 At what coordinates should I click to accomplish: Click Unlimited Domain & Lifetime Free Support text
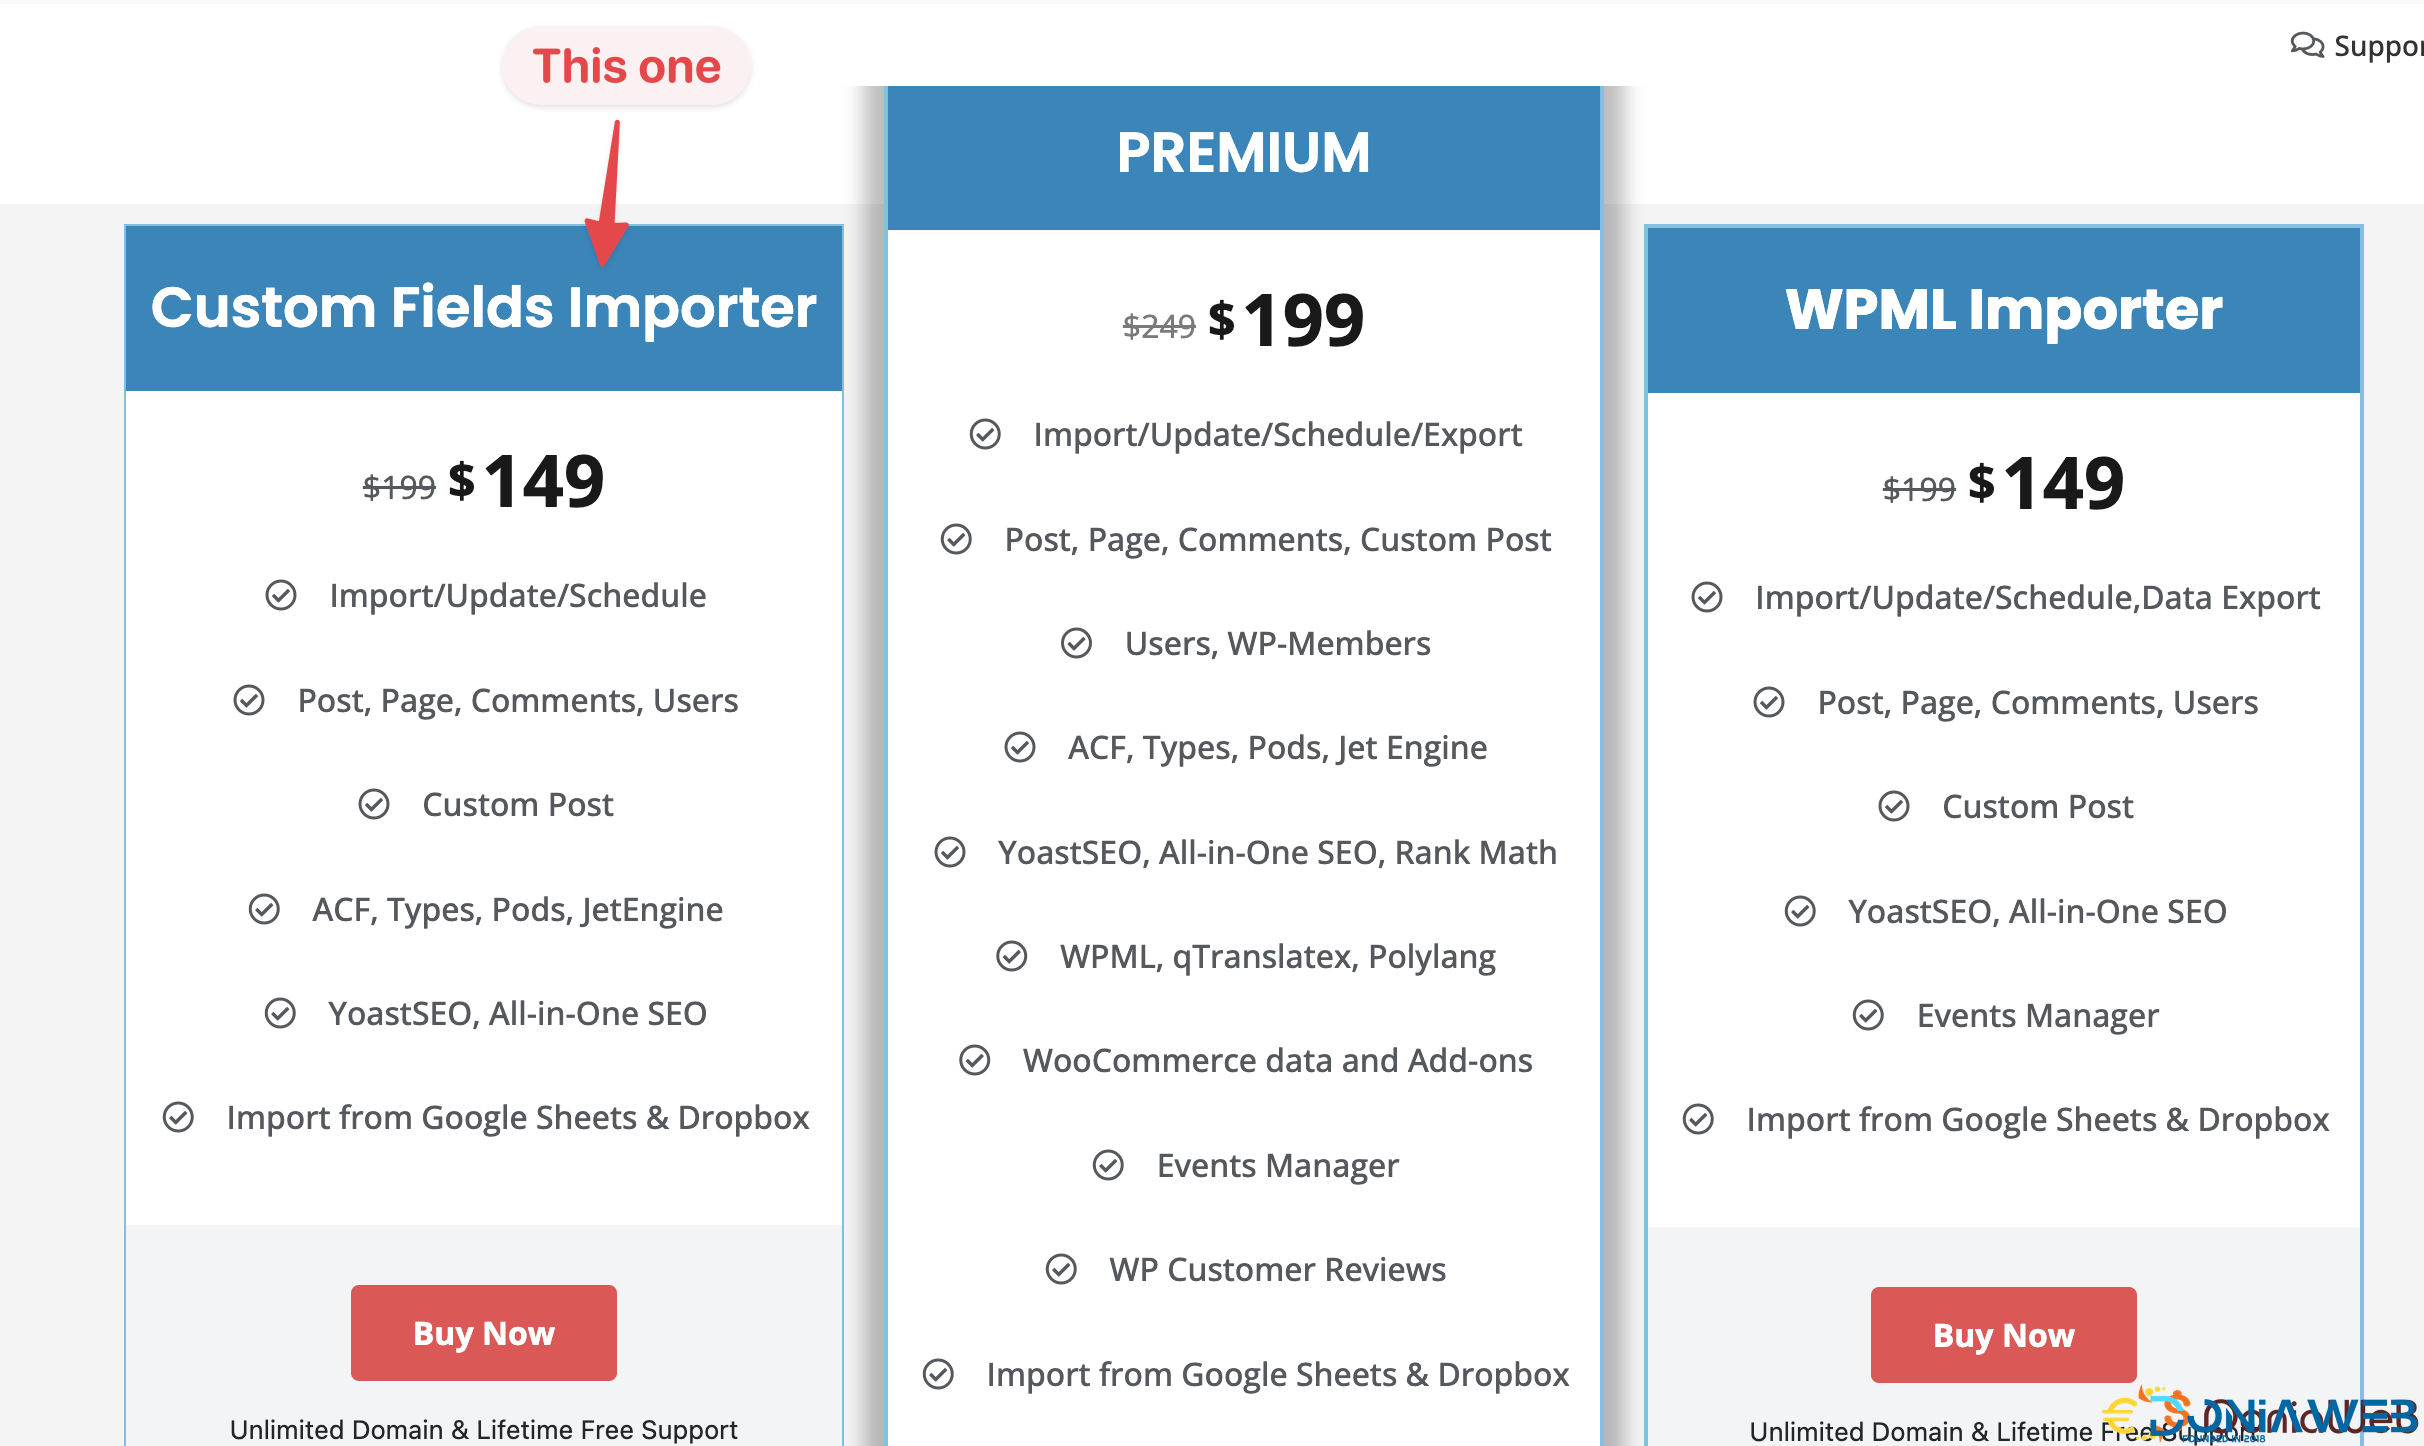coord(484,1429)
